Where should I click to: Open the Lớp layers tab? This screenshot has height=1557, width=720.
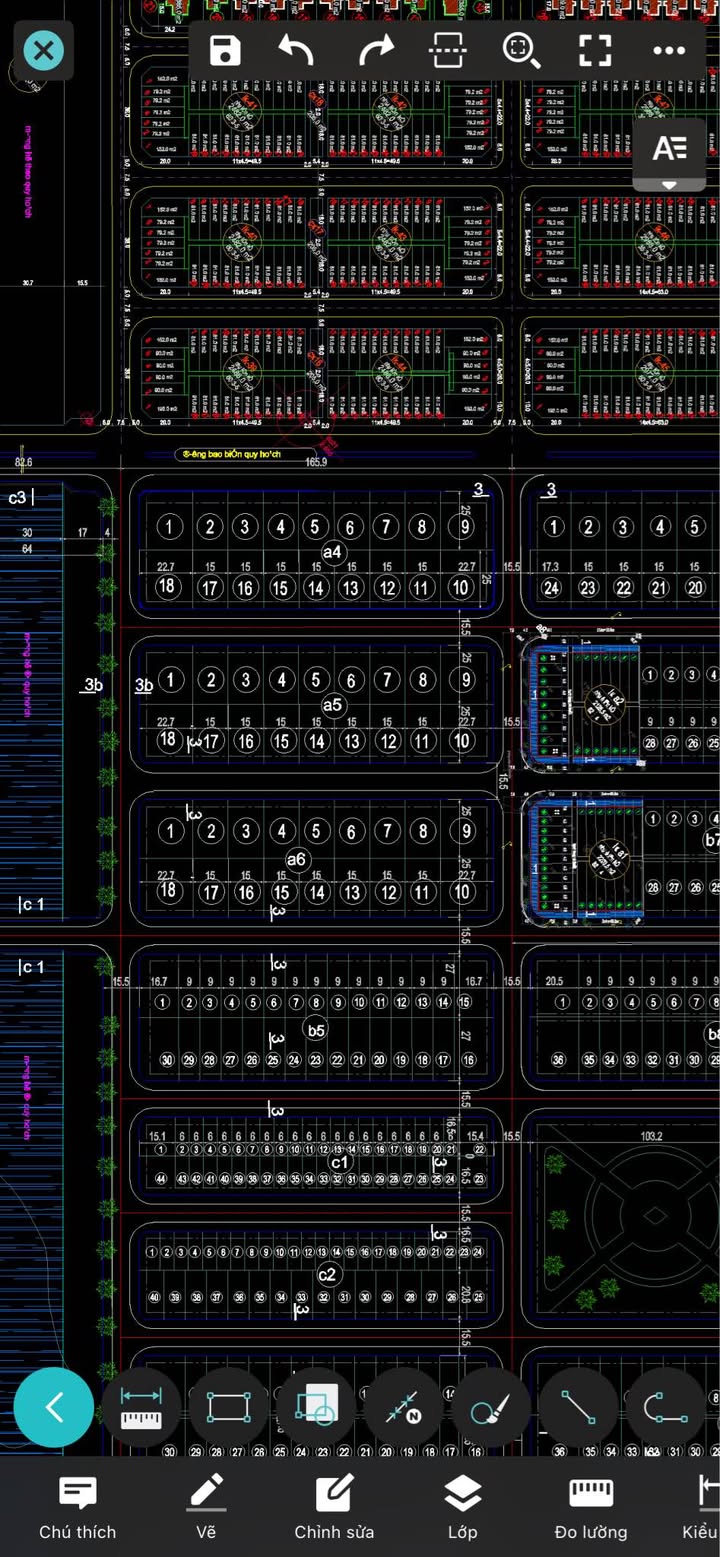pos(462,1507)
